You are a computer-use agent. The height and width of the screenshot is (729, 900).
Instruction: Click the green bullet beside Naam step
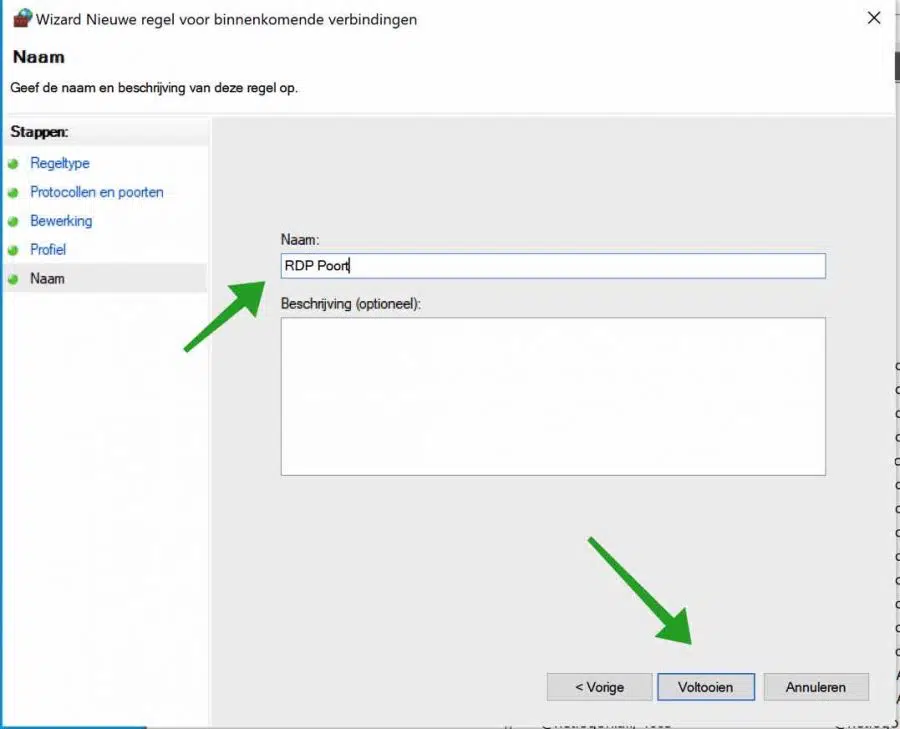tap(13, 279)
